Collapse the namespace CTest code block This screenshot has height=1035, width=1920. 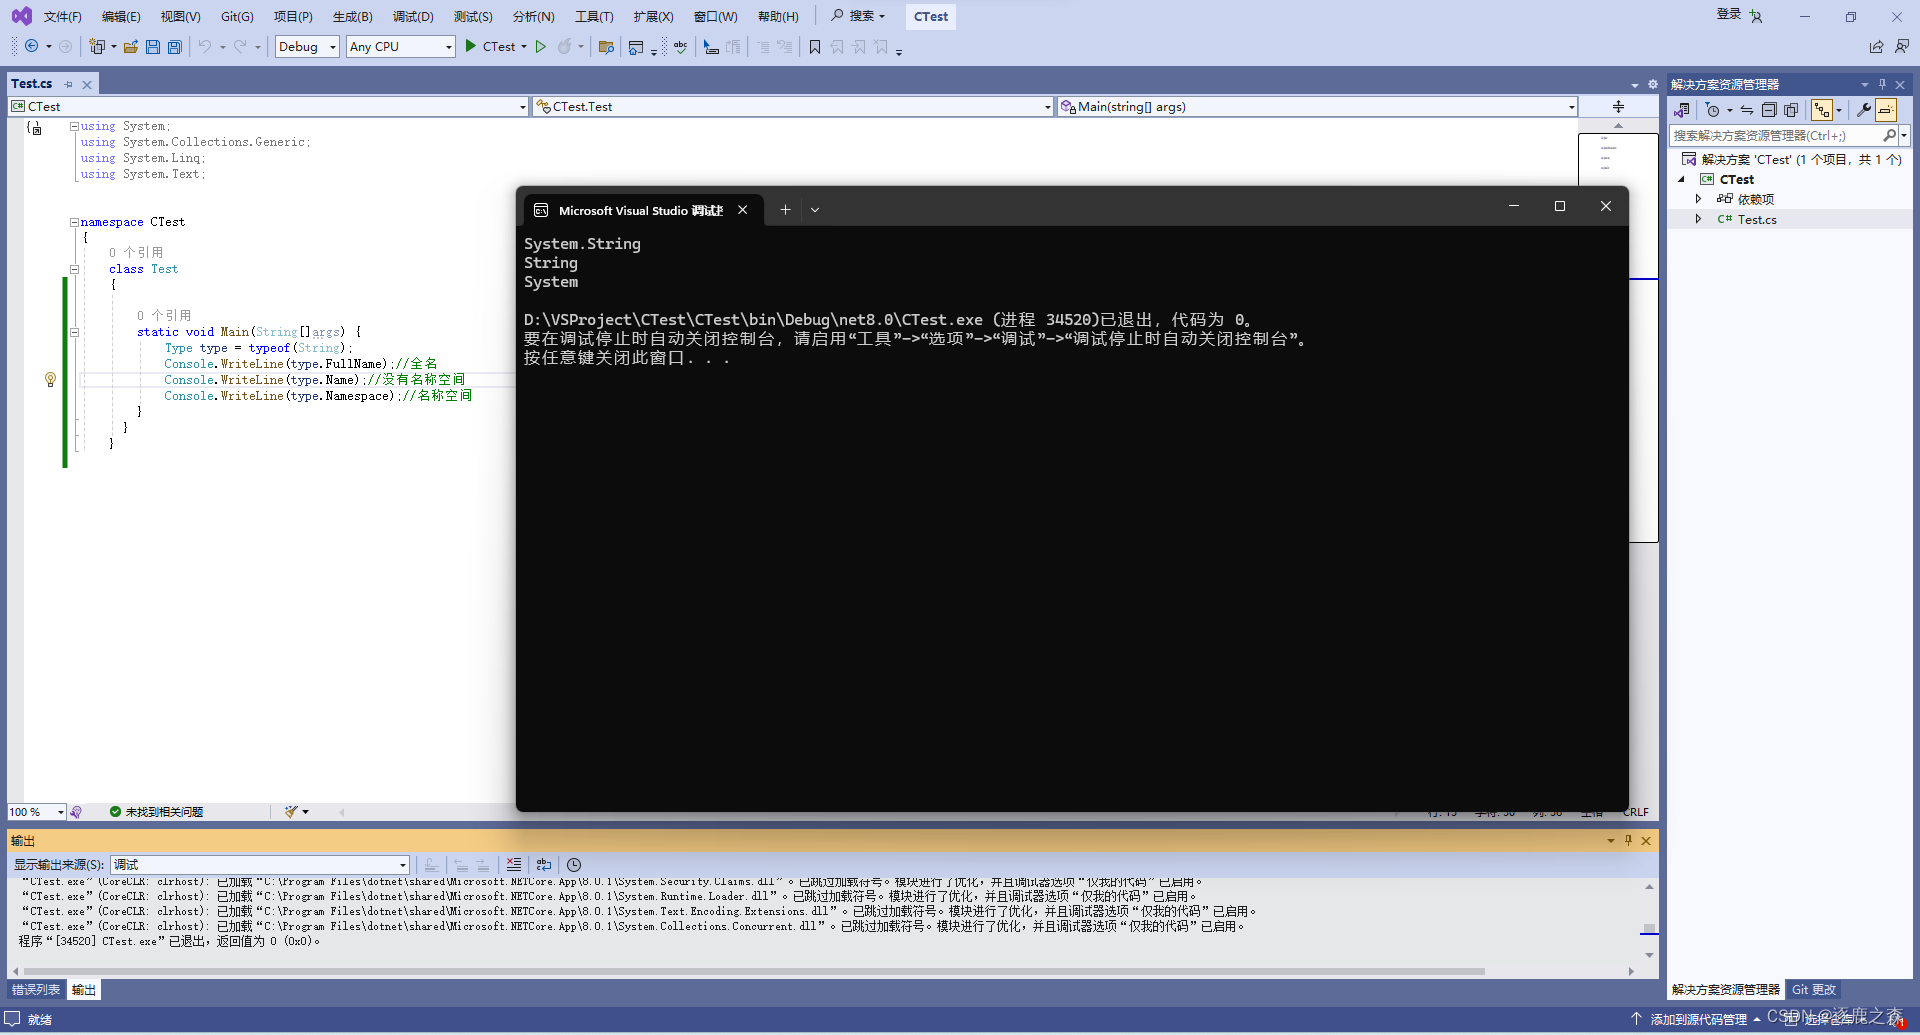coord(74,222)
